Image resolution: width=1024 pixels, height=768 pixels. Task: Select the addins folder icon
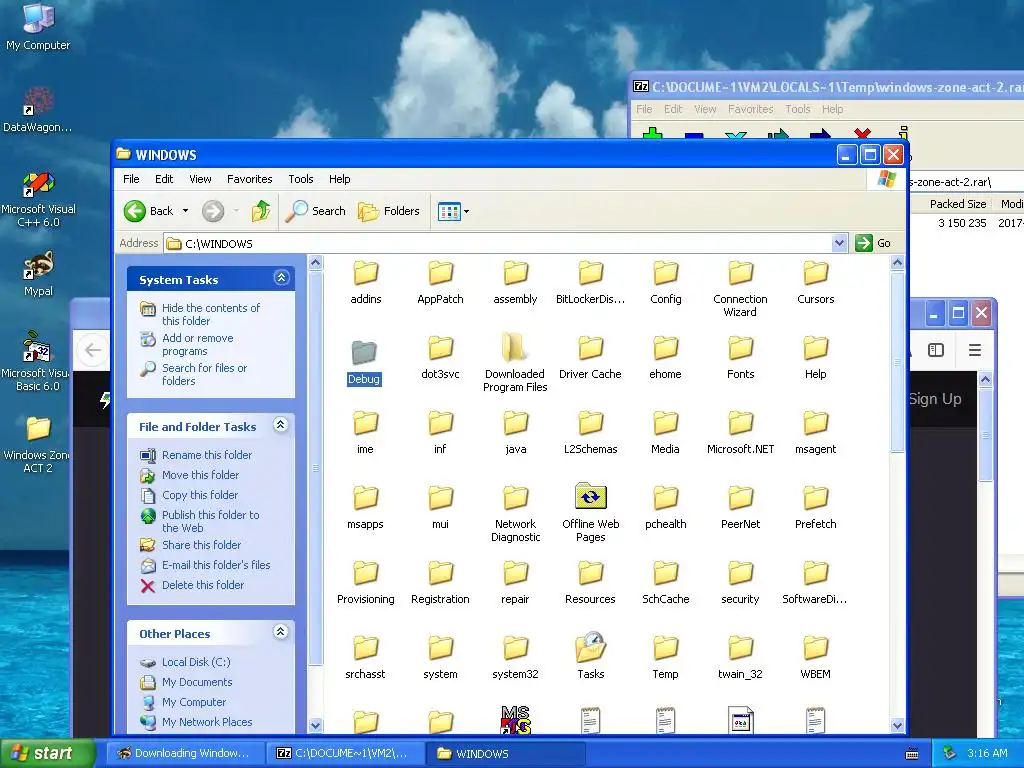366,273
